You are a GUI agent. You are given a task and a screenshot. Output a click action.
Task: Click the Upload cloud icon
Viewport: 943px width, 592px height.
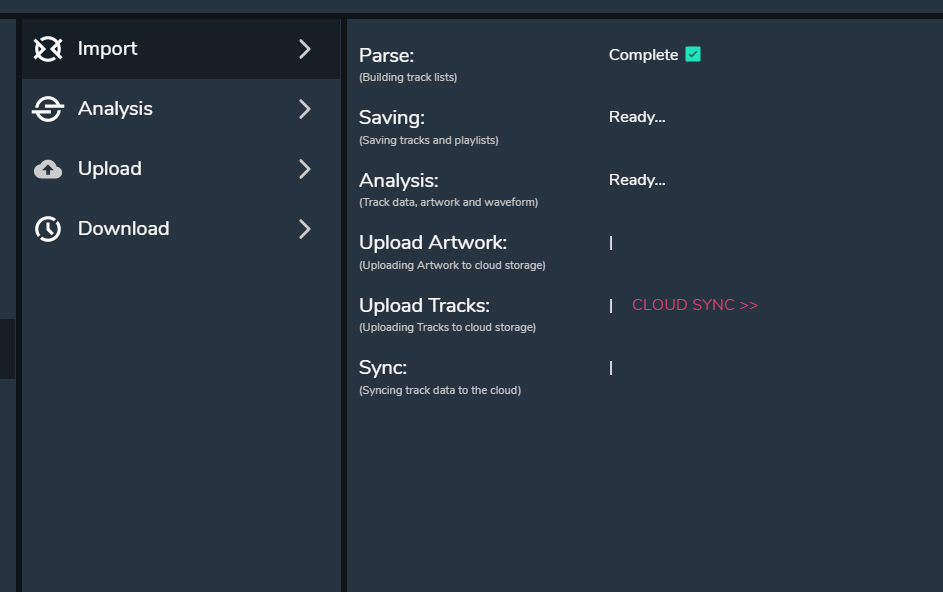tap(48, 169)
